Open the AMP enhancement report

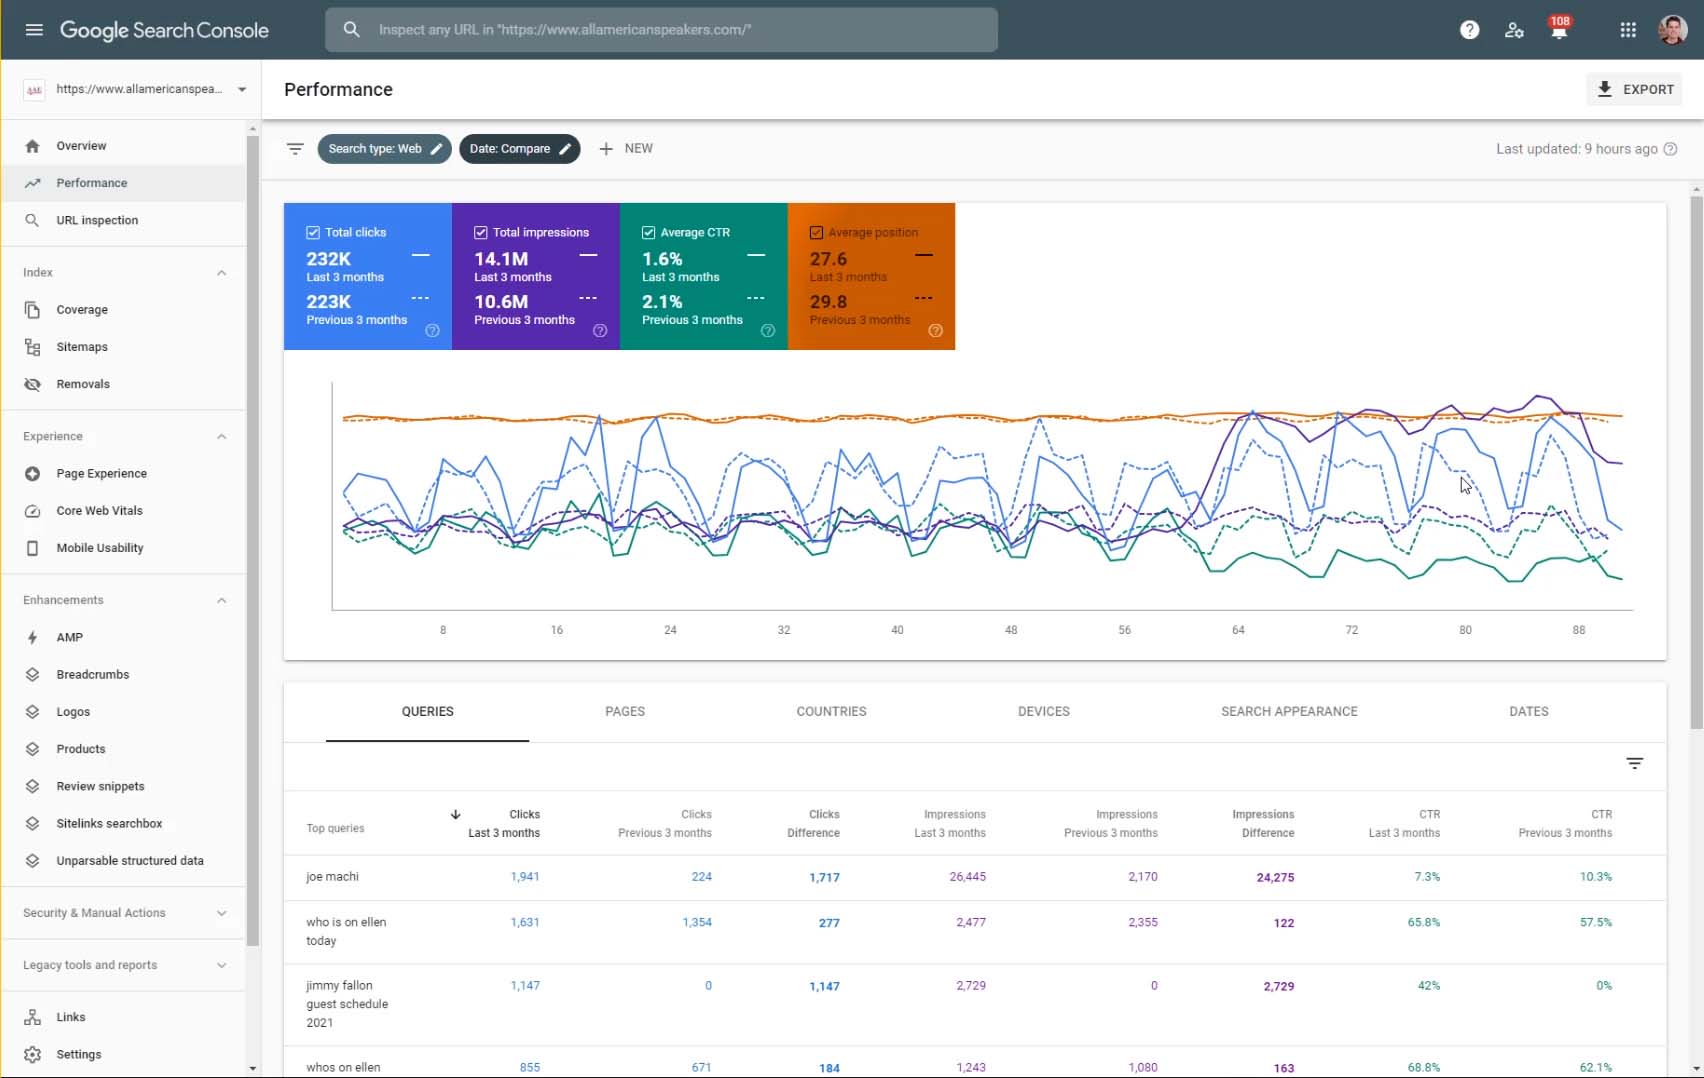click(x=123, y=637)
